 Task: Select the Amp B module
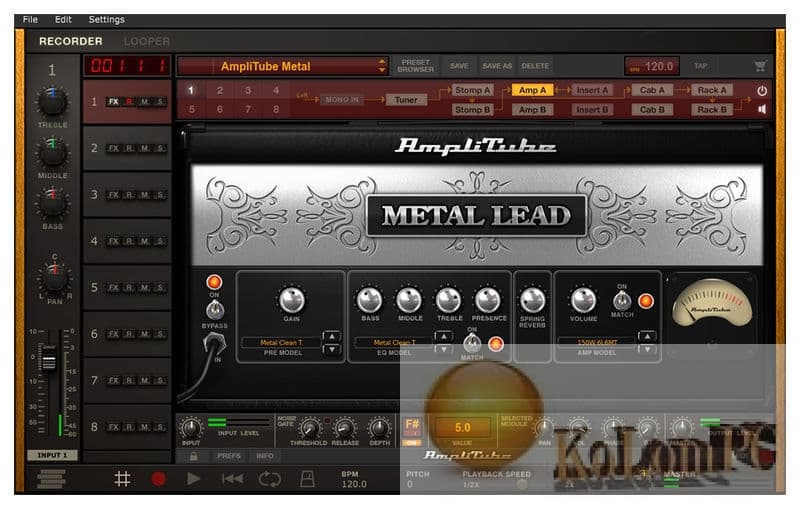(532, 110)
